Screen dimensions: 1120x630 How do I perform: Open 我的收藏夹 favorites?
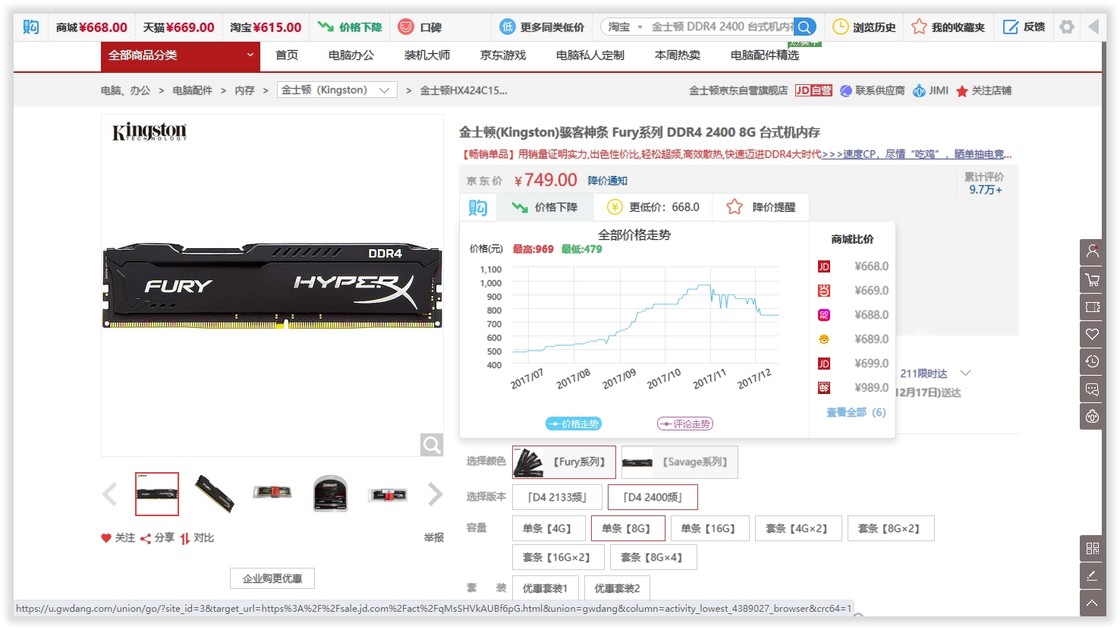pos(948,27)
